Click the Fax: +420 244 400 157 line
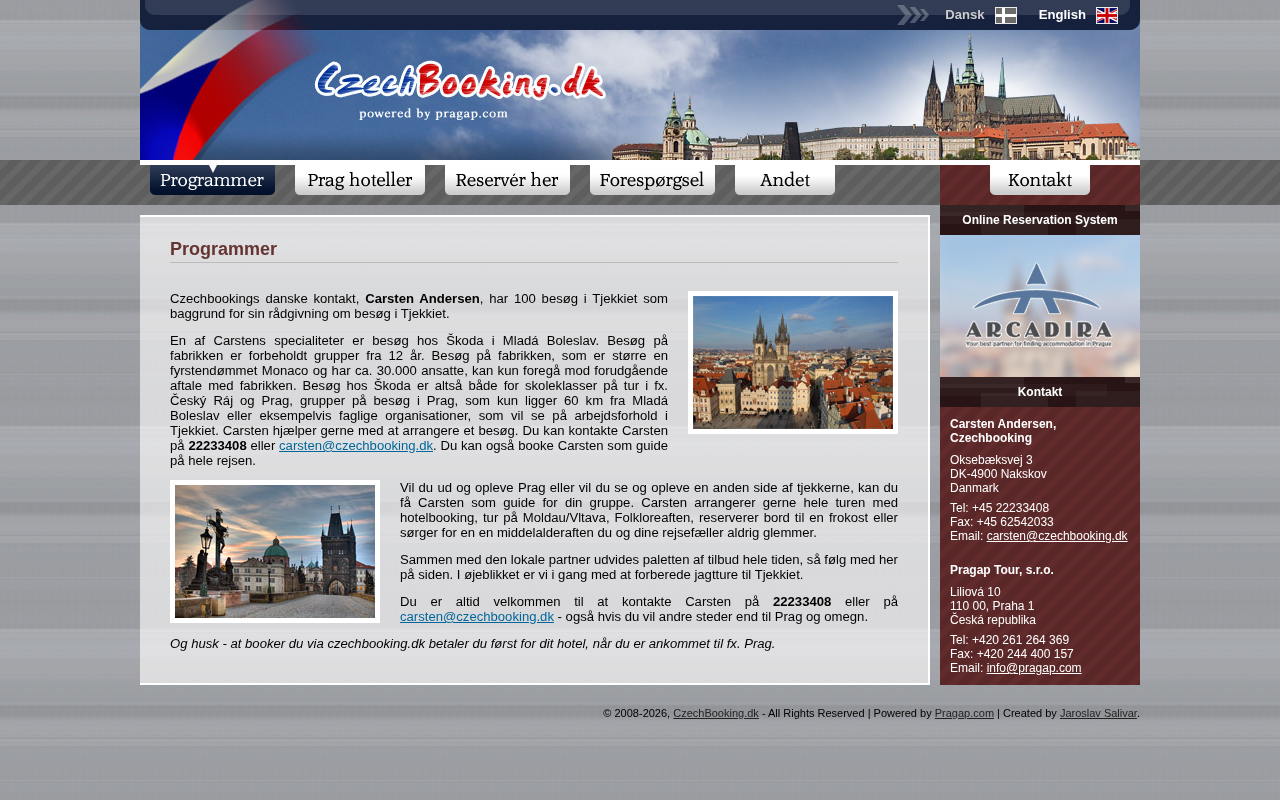The image size is (1280, 800). click(x=1012, y=654)
